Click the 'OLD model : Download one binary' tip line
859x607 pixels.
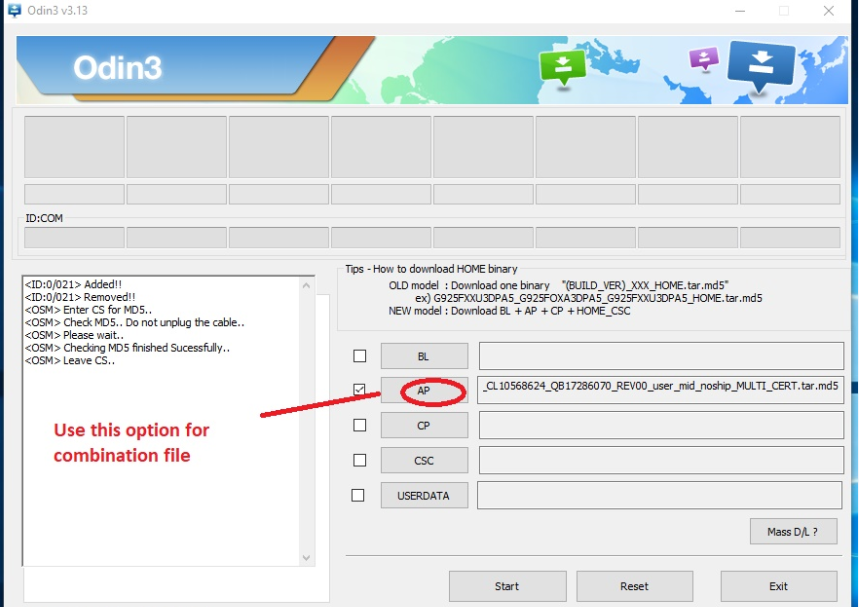558,285
